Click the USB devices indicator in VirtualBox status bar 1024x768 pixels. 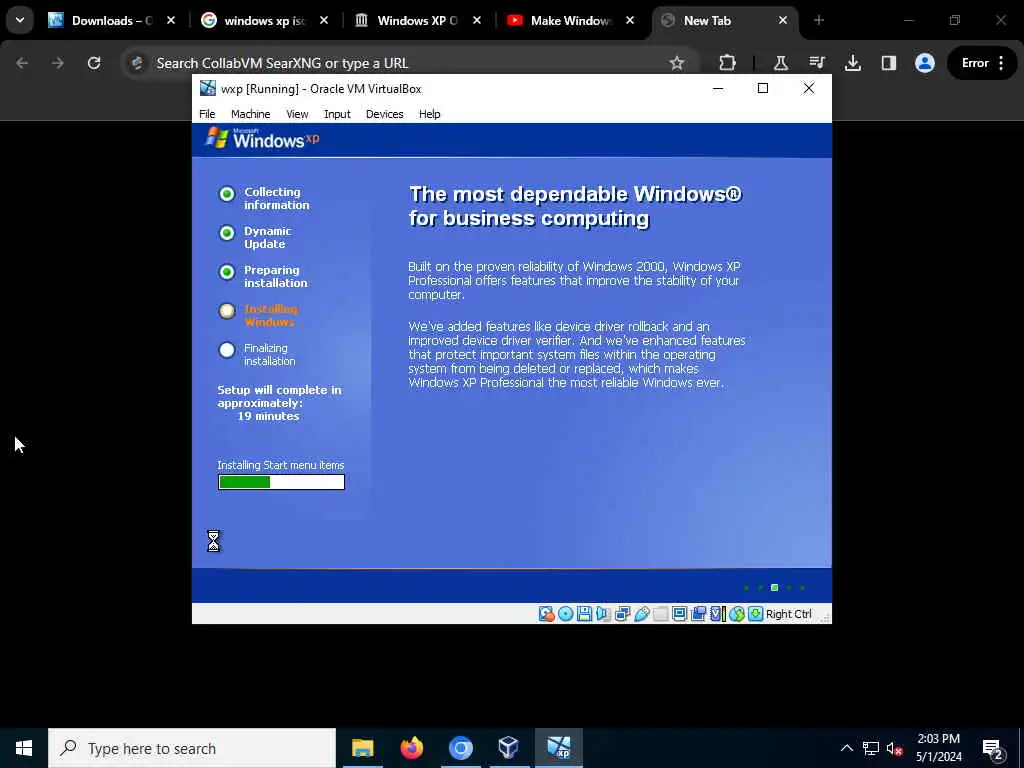pos(641,614)
